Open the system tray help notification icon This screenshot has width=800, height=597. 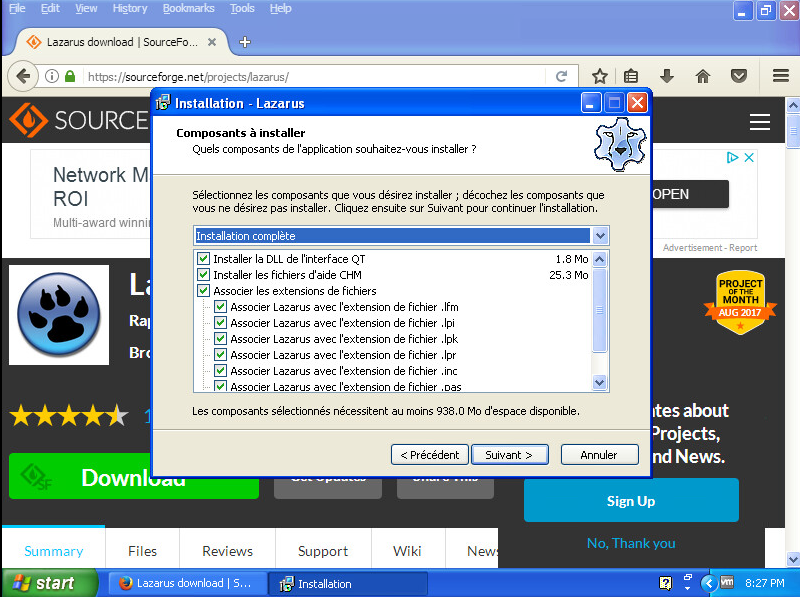tap(665, 583)
